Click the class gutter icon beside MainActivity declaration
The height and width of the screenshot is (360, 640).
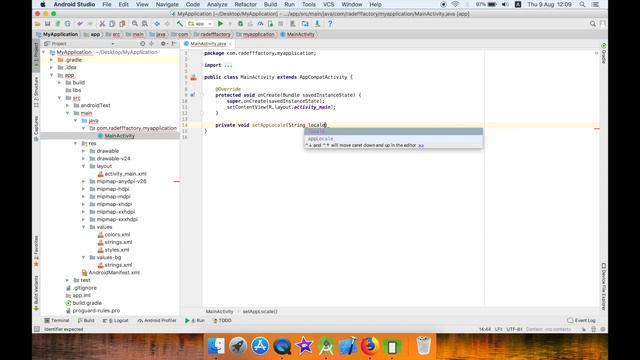pos(193,77)
